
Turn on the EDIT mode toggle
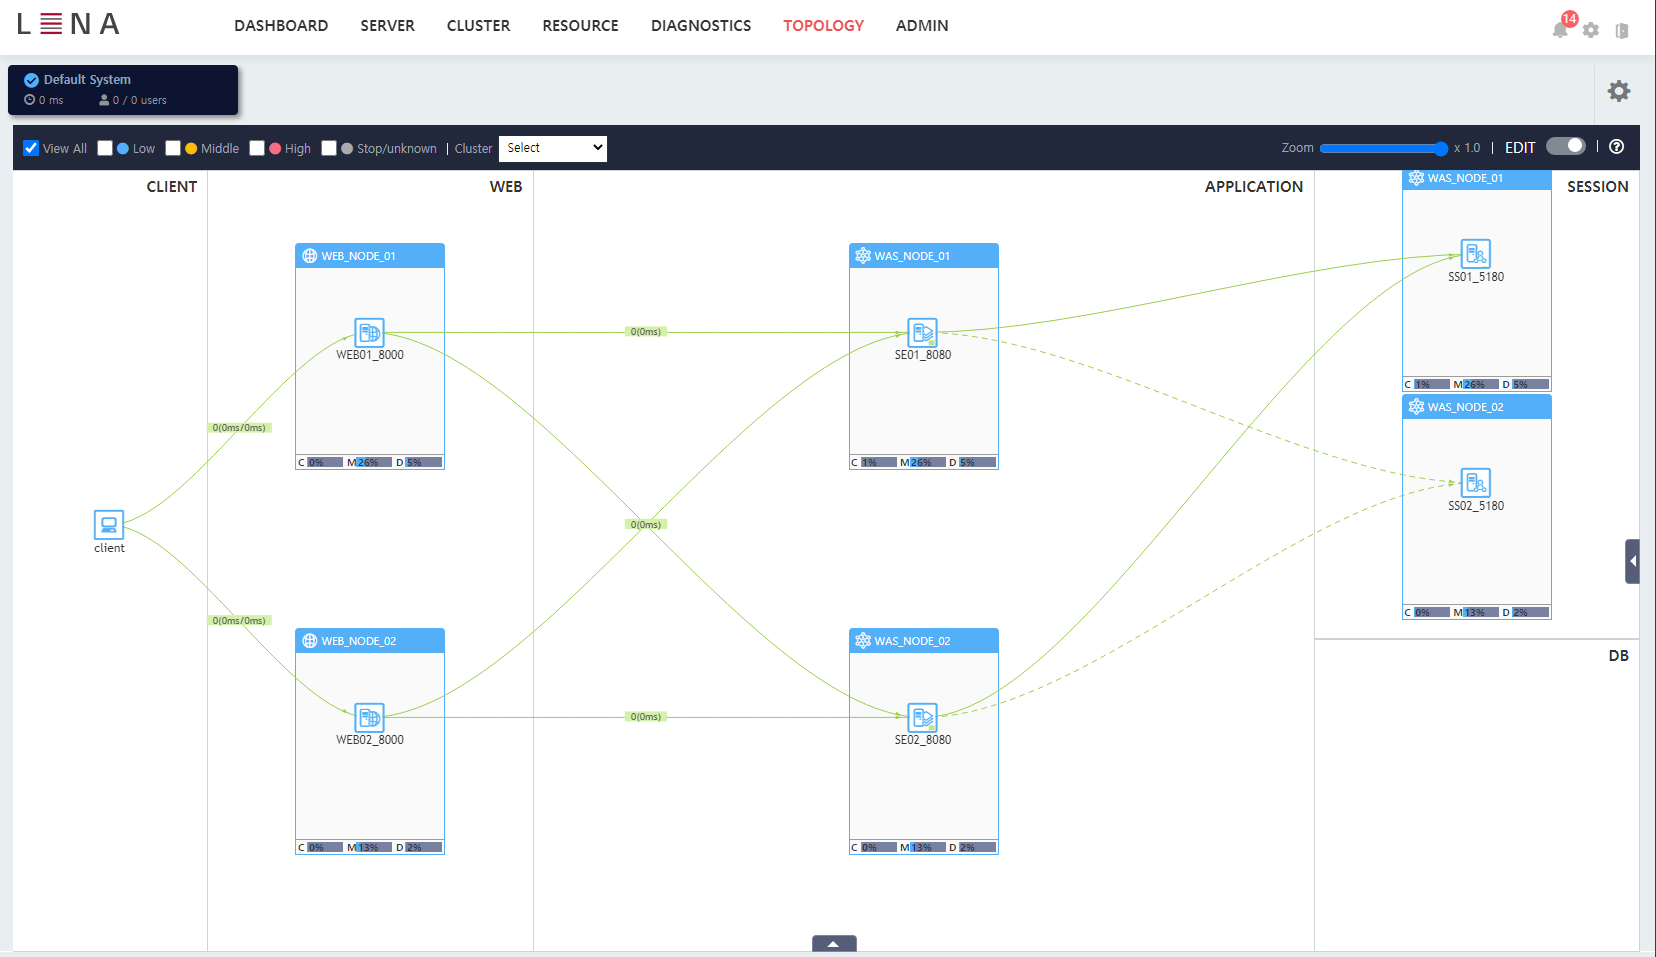[x=1565, y=146]
